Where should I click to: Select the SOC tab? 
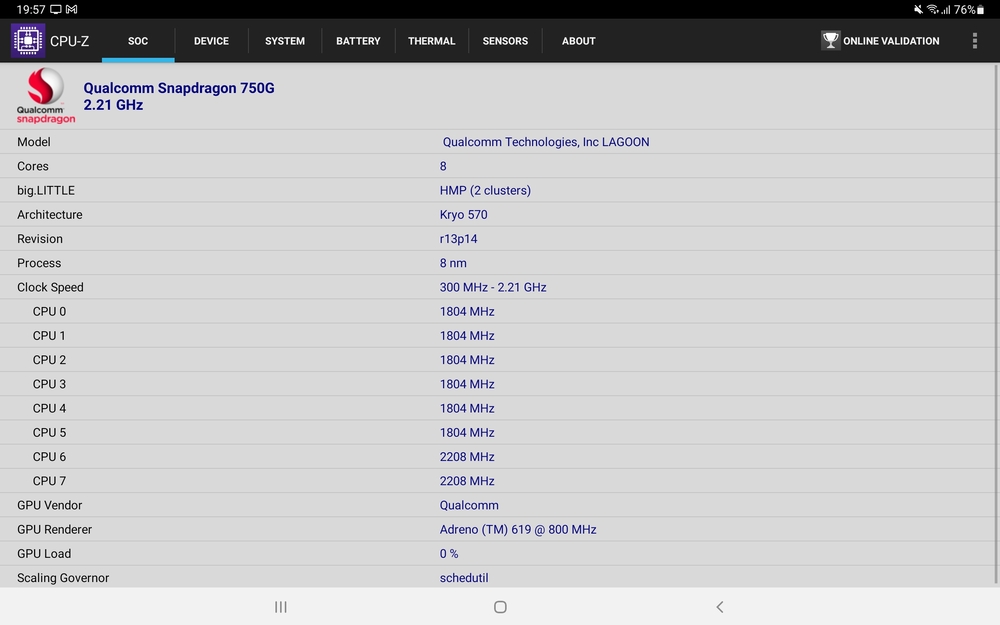(138, 41)
